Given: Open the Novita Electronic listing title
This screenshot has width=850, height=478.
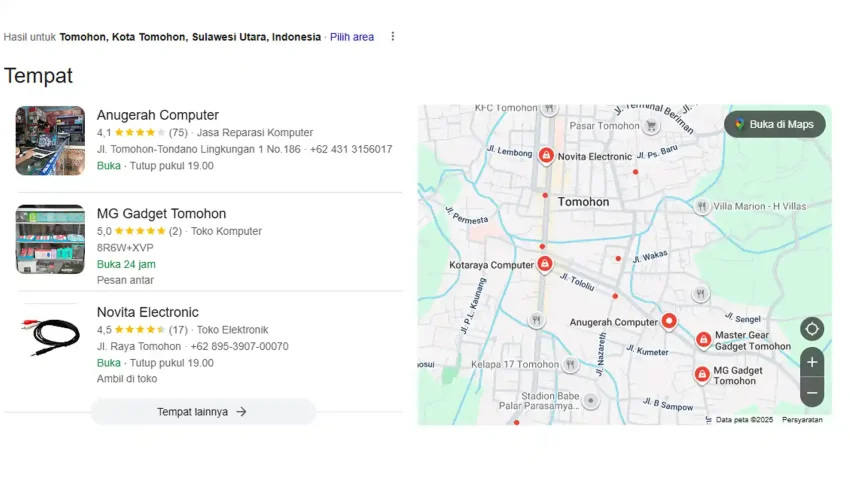Looking at the screenshot, I should (x=147, y=312).
